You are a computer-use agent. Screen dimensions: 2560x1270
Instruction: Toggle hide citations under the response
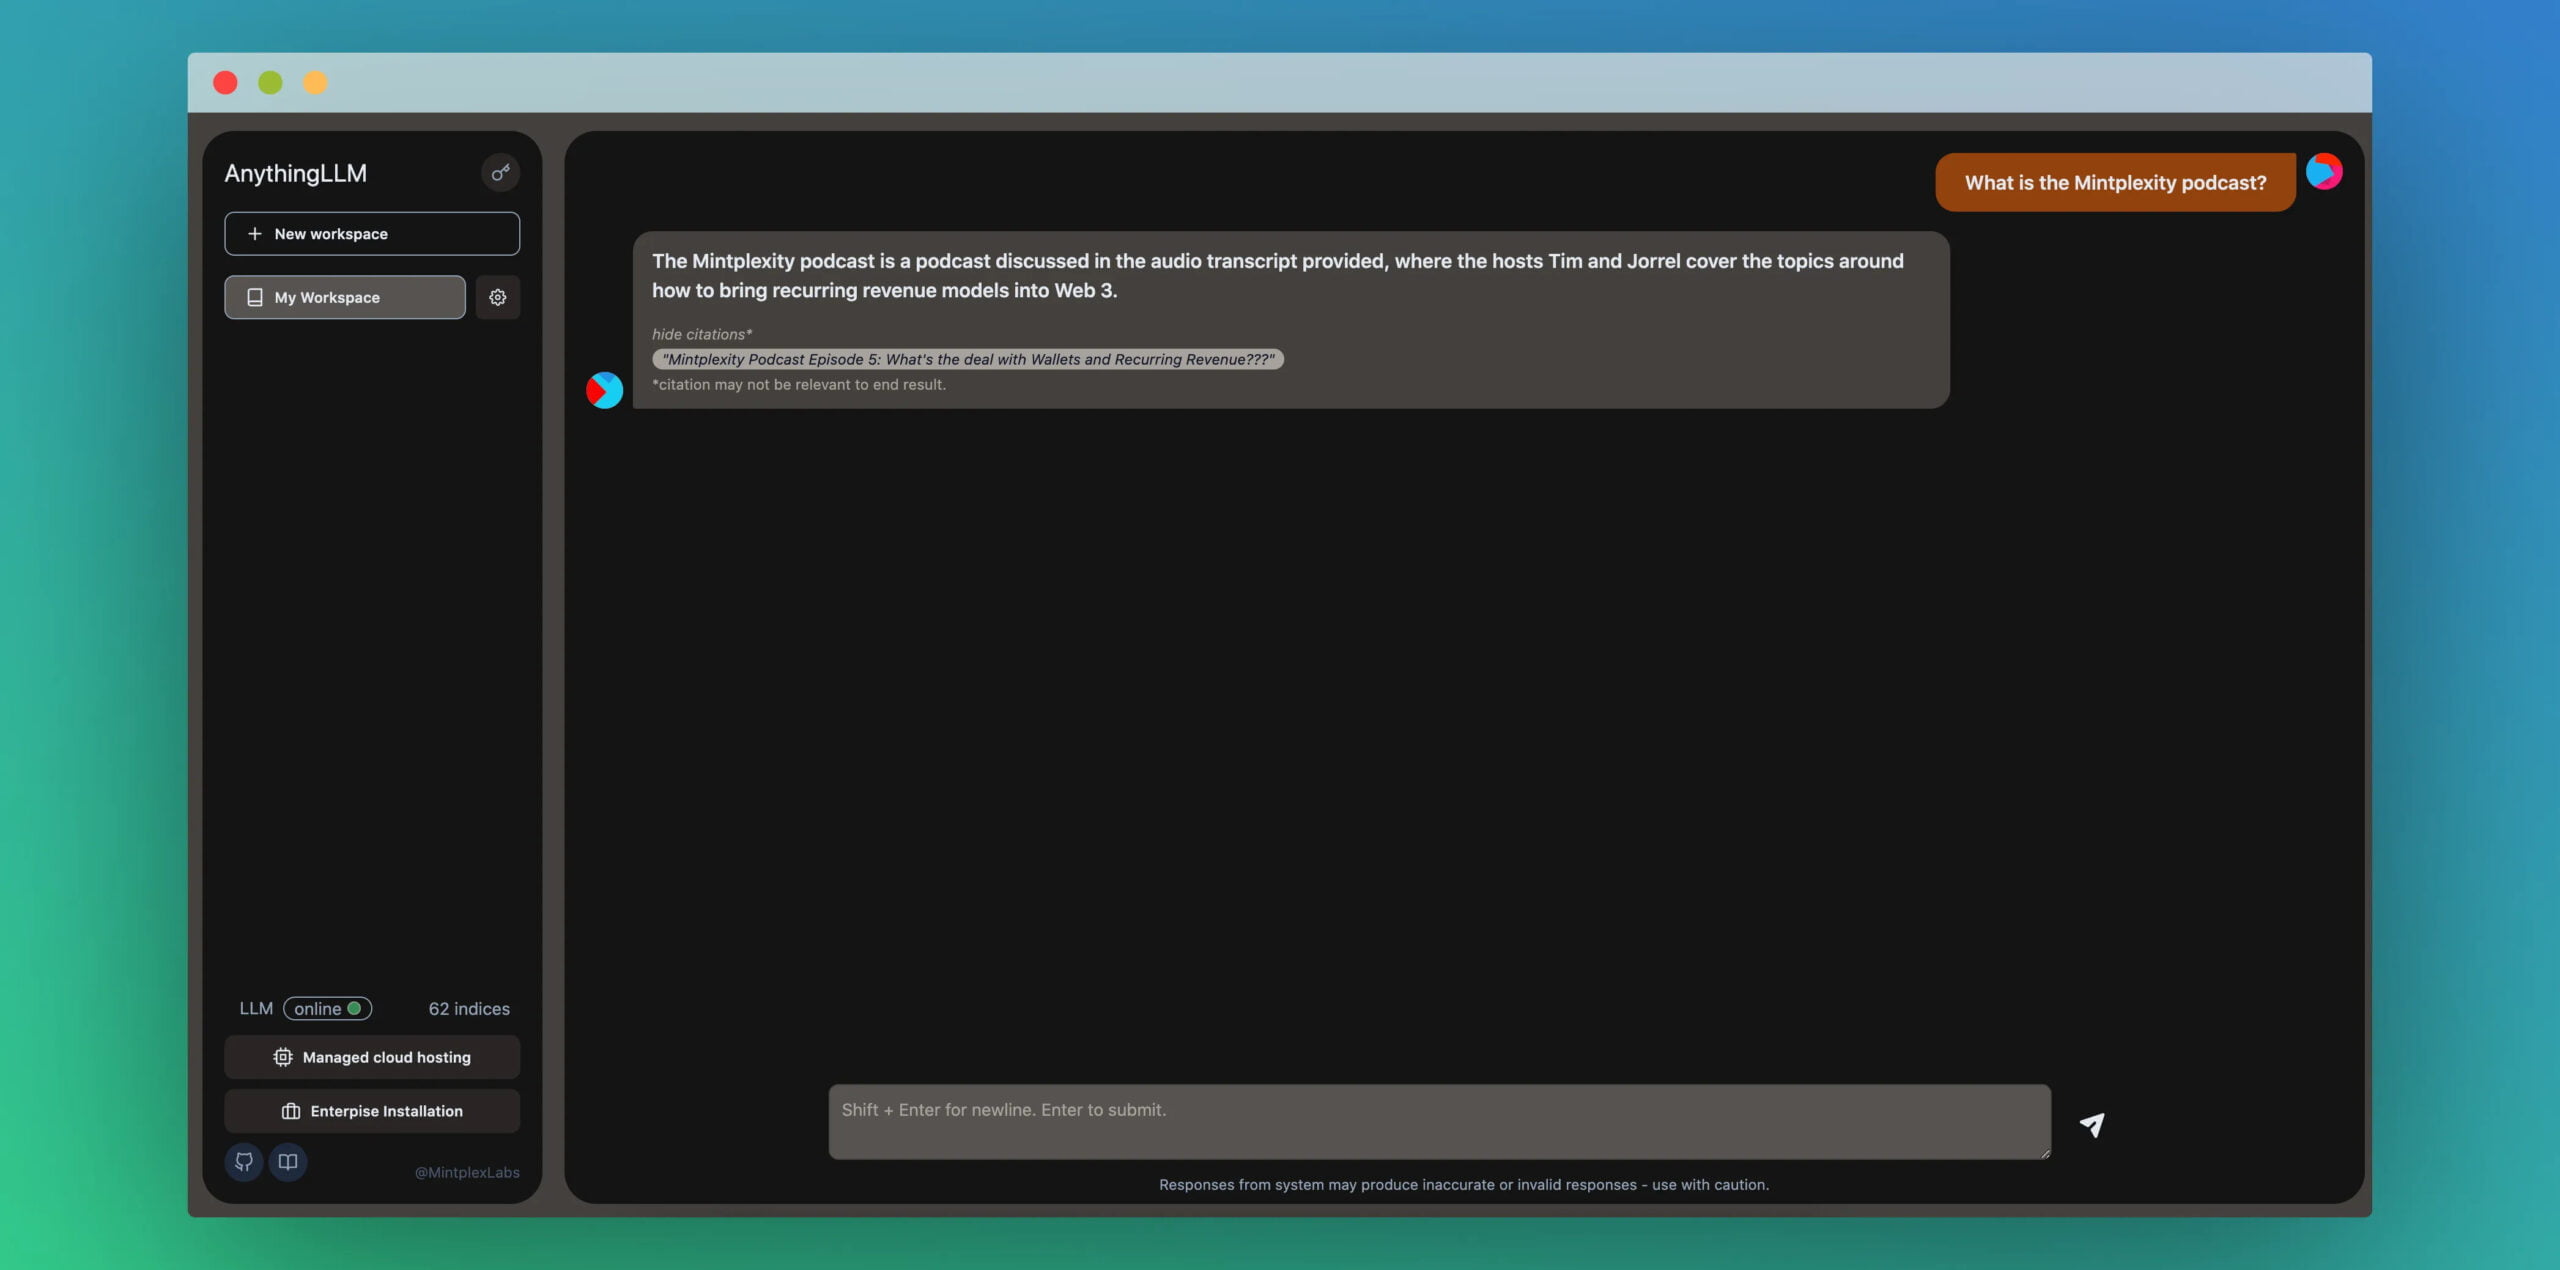701,334
